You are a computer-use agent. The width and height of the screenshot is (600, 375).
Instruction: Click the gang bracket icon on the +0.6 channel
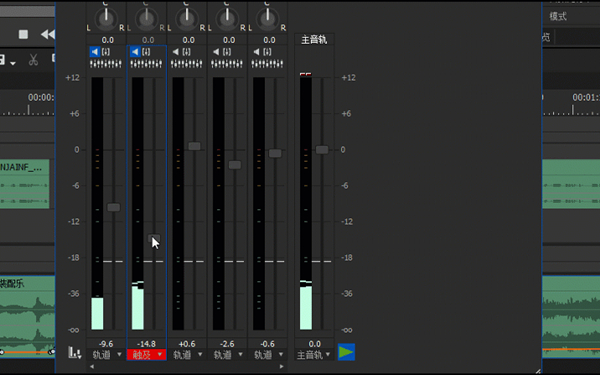[187, 52]
